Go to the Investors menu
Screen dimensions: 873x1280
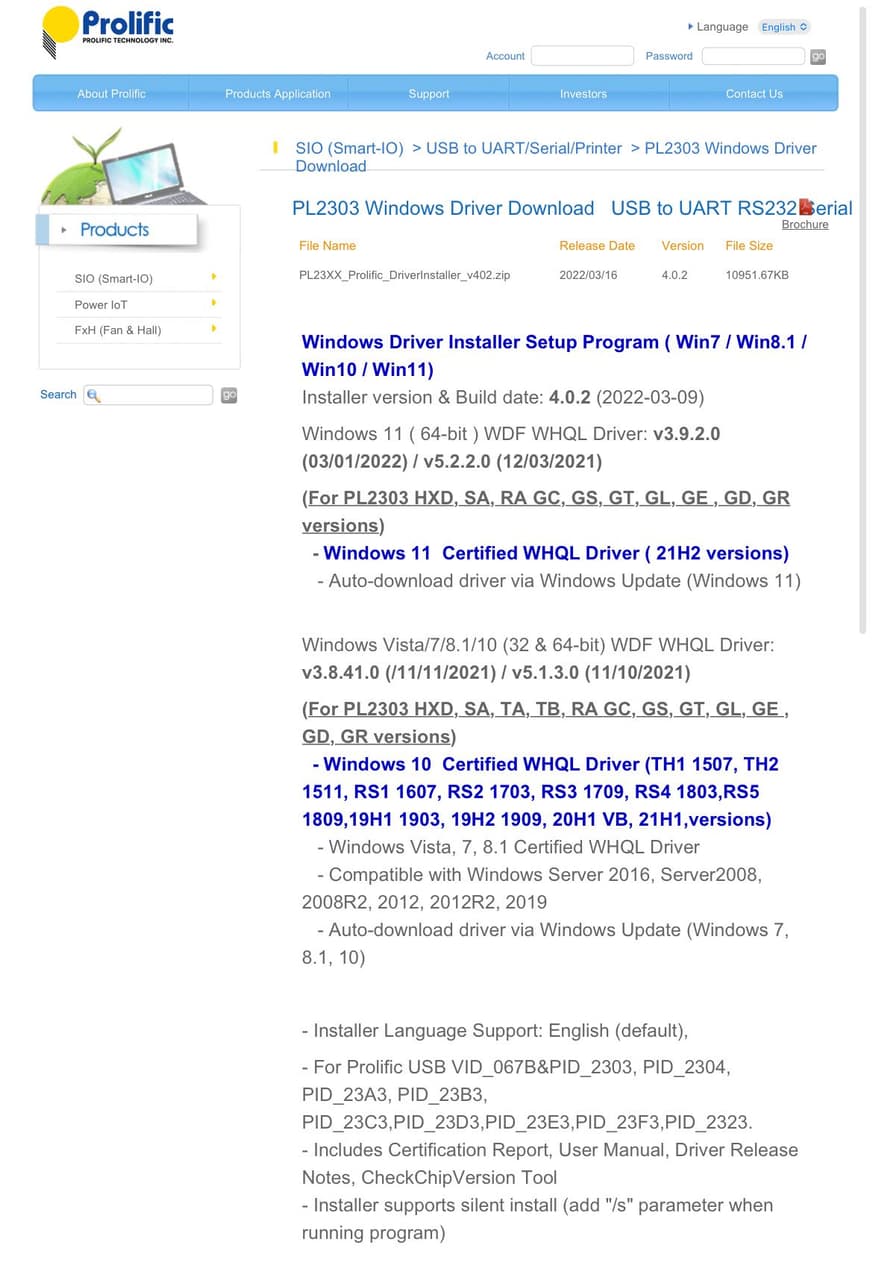(x=583, y=94)
